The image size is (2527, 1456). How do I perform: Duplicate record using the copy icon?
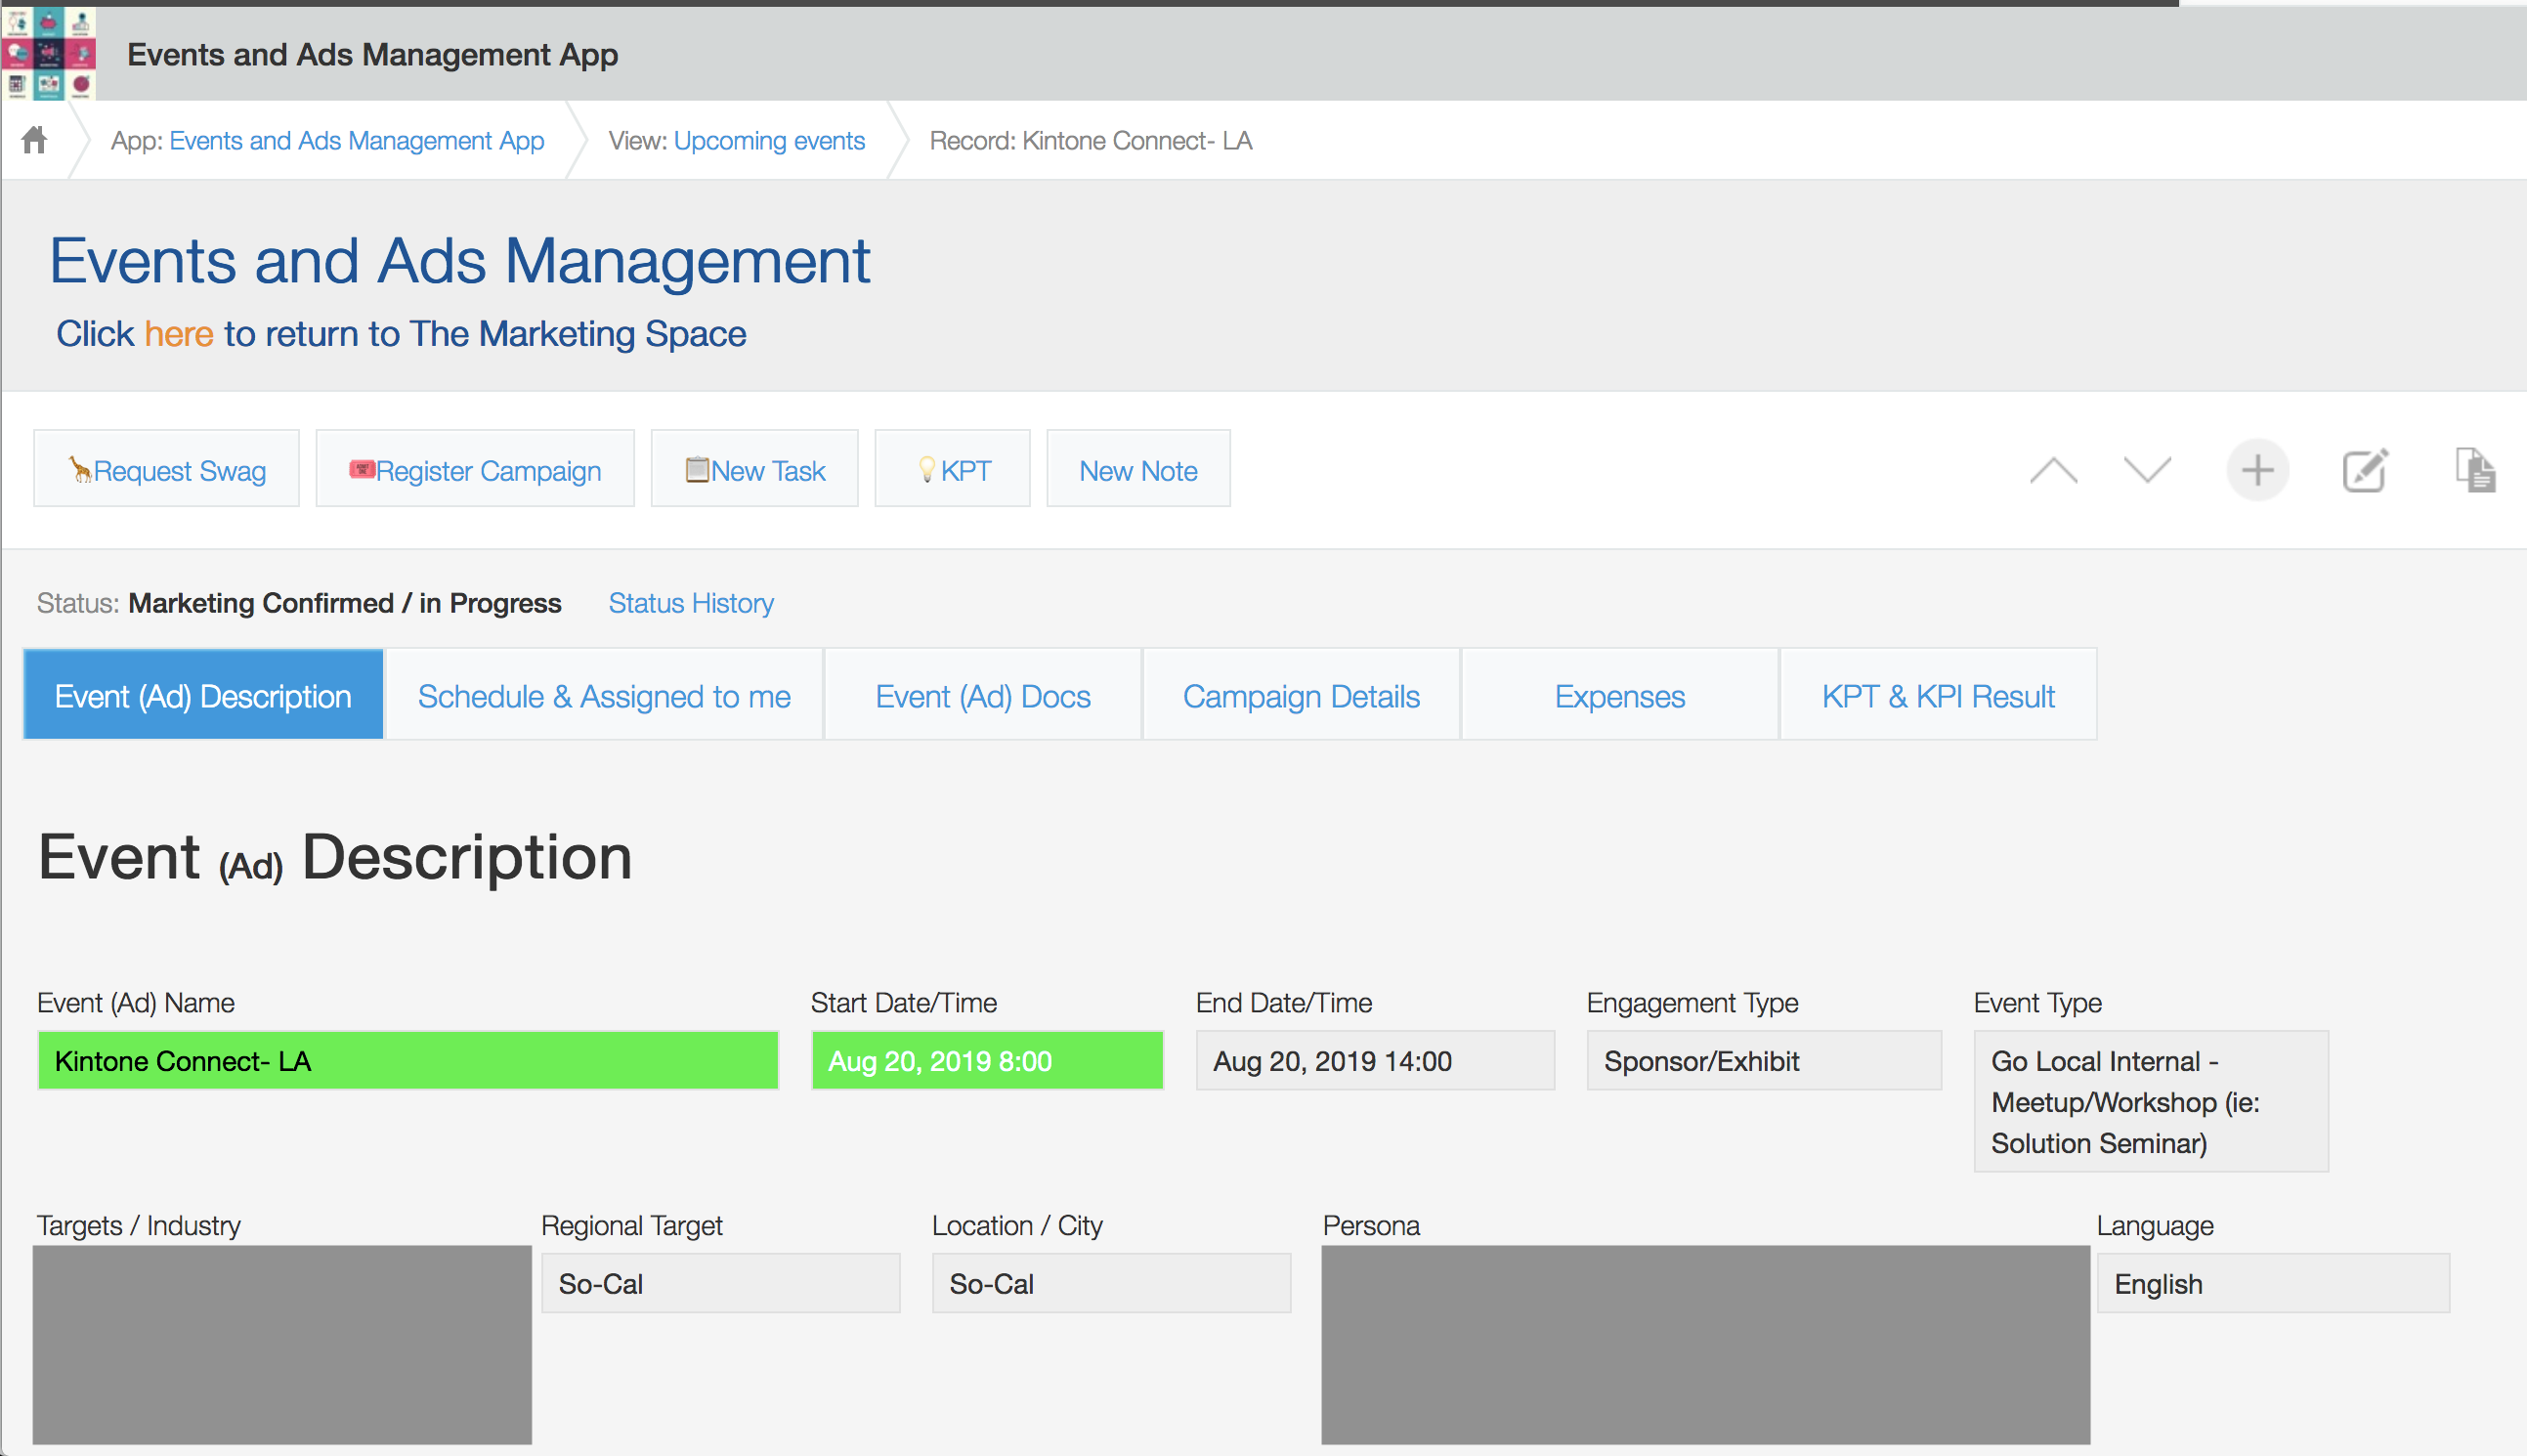point(2474,470)
